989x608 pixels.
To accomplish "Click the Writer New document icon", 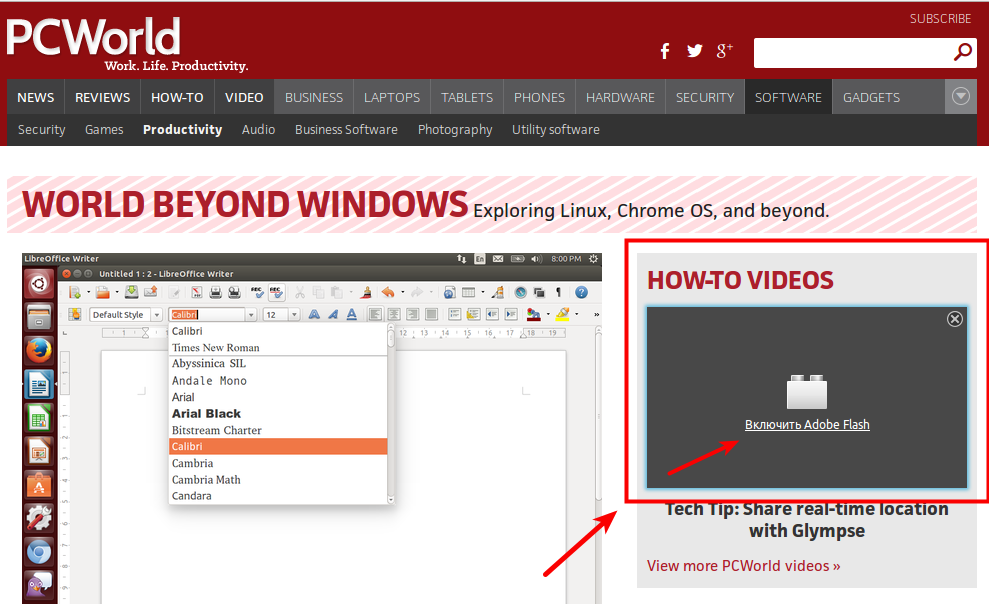I will [x=74, y=293].
